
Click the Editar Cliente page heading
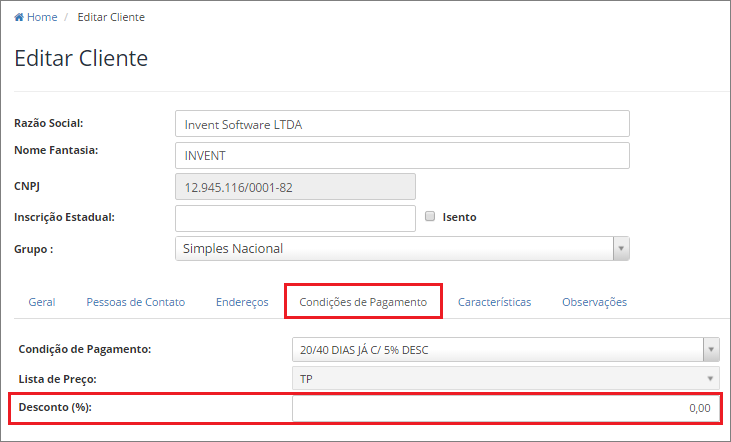point(81,58)
